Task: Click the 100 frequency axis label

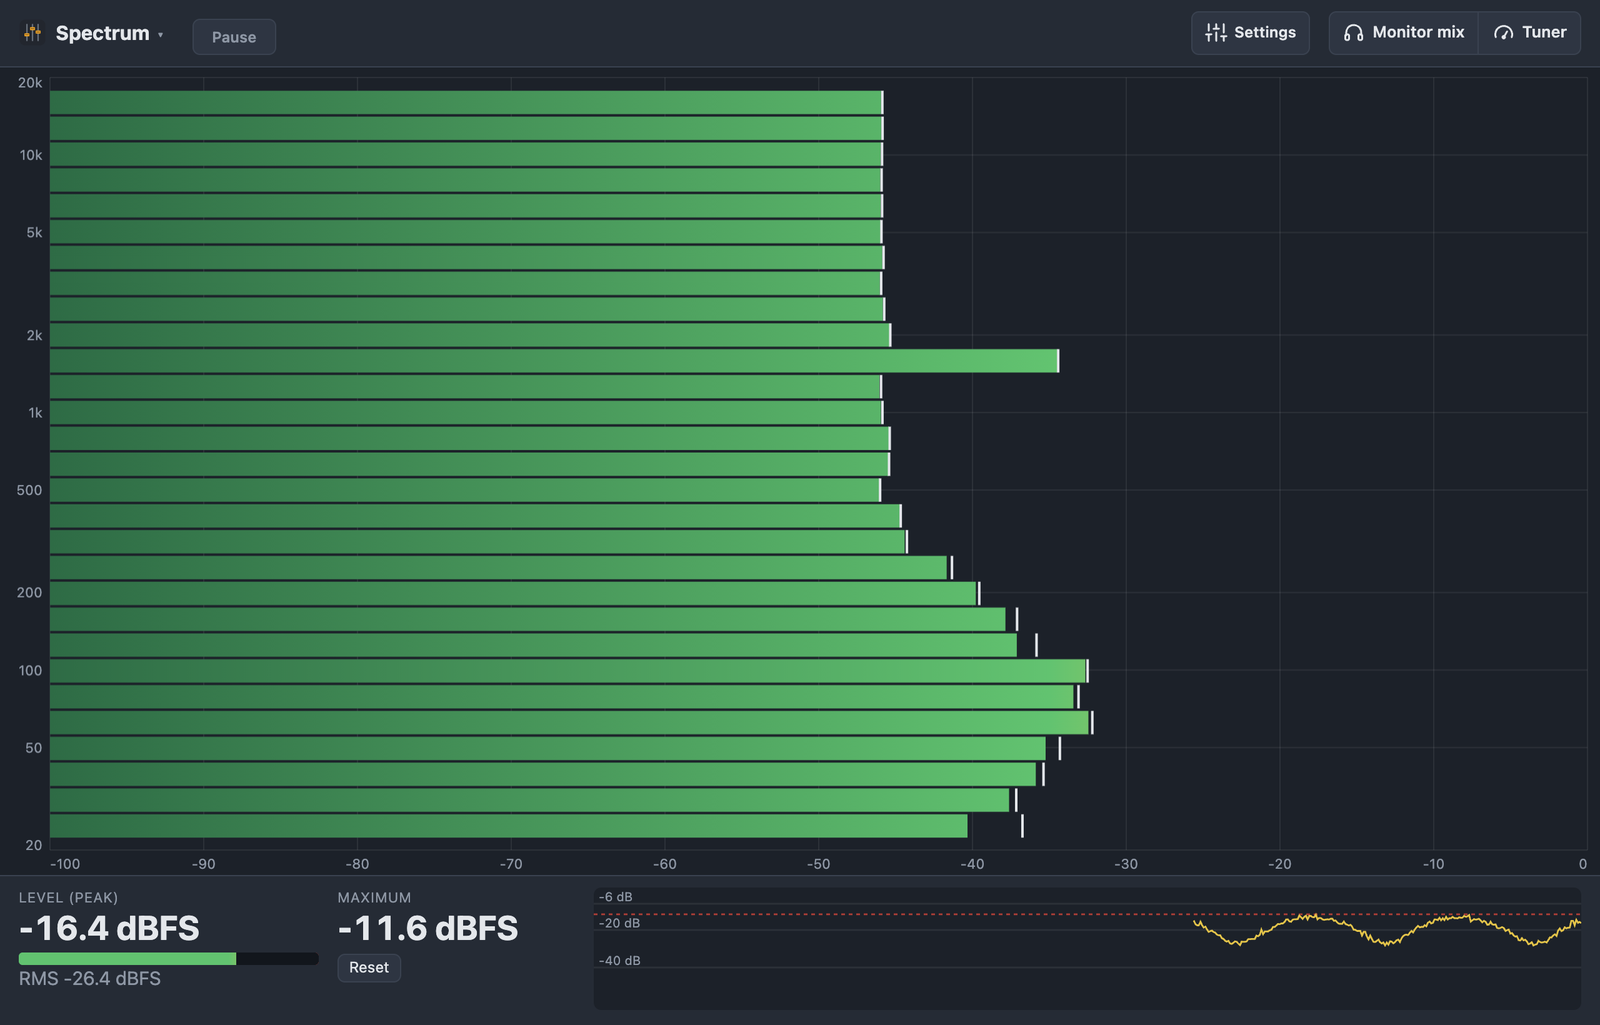Action: (x=30, y=671)
